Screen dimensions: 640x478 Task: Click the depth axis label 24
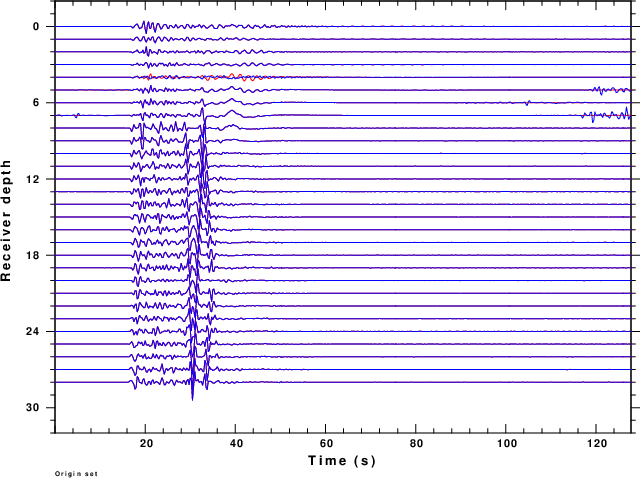coord(33,331)
